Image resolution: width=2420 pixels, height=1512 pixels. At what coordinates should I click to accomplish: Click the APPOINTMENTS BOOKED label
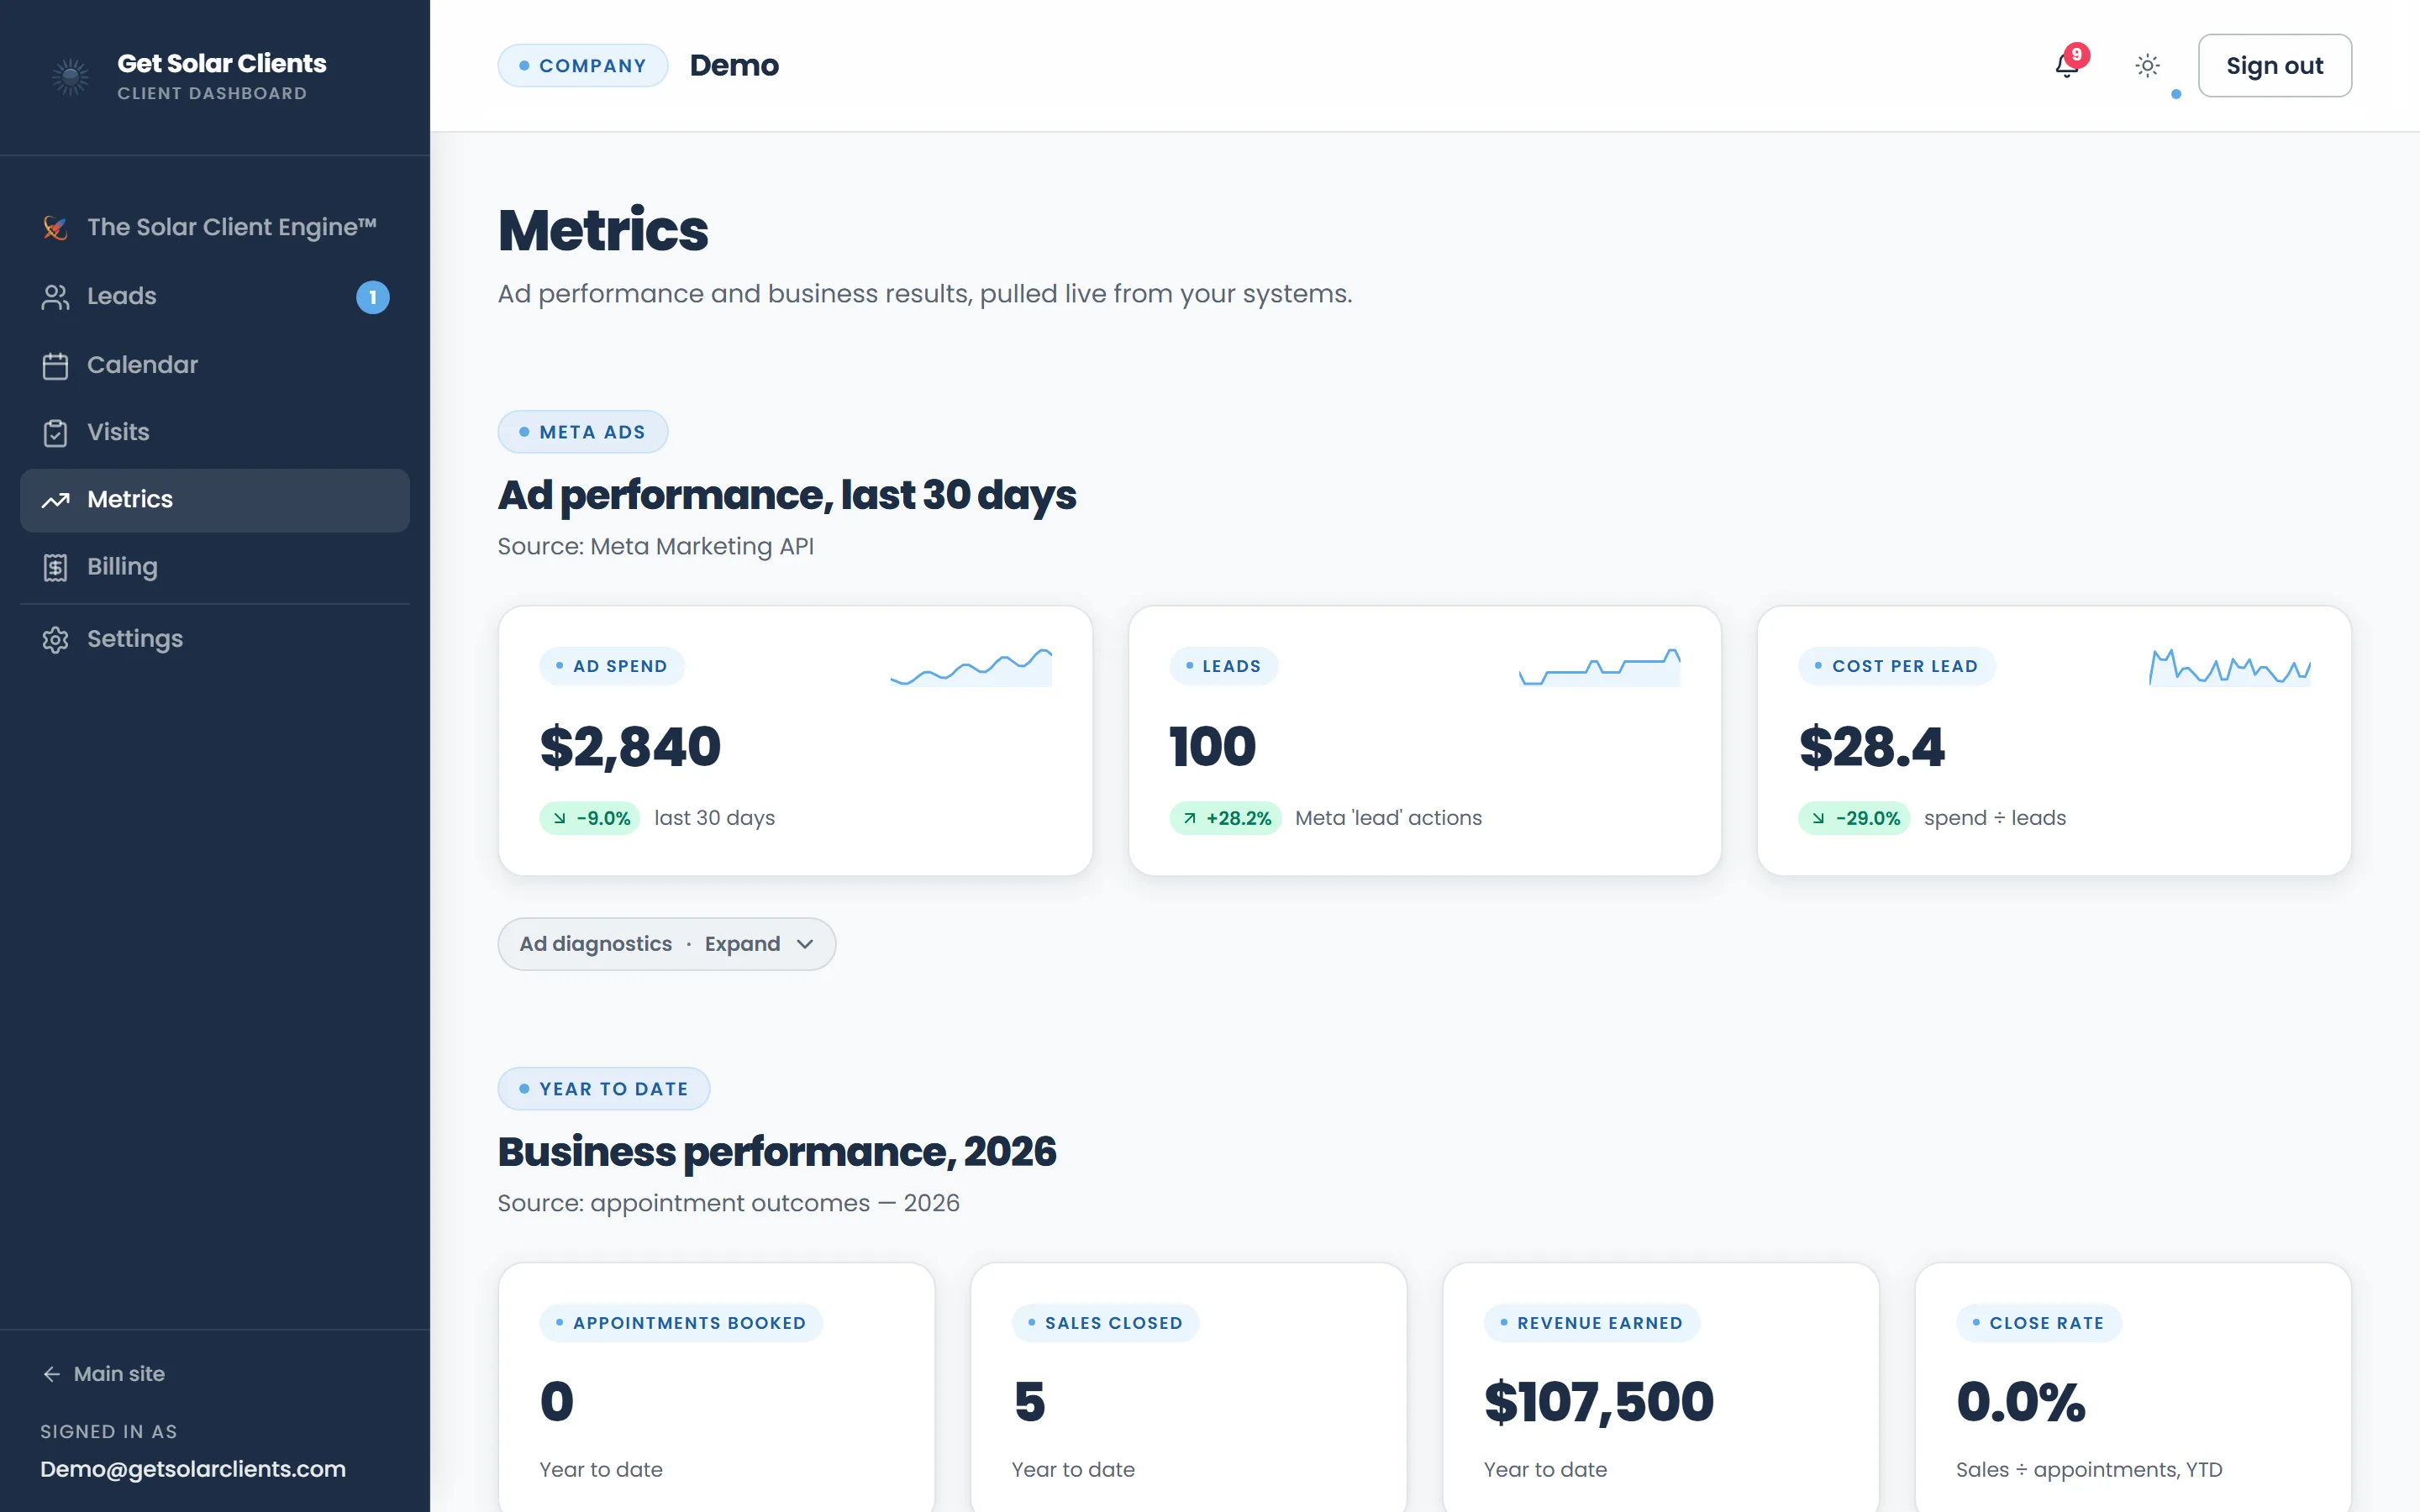pos(681,1323)
